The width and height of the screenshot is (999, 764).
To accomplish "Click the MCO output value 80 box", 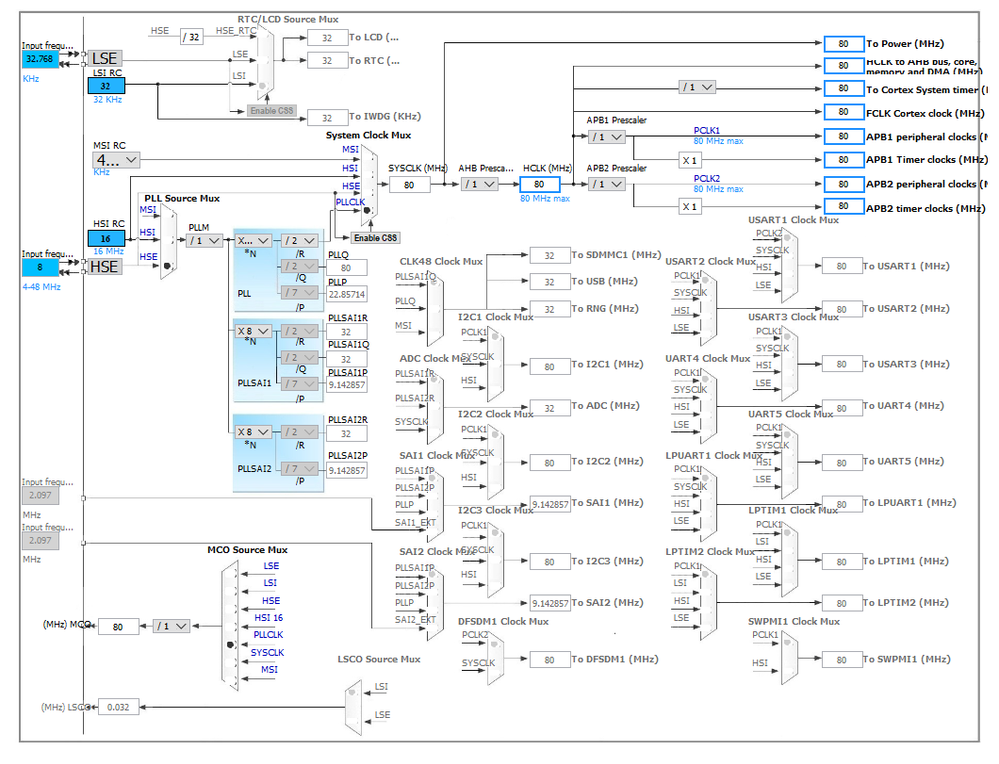I will click(118, 627).
